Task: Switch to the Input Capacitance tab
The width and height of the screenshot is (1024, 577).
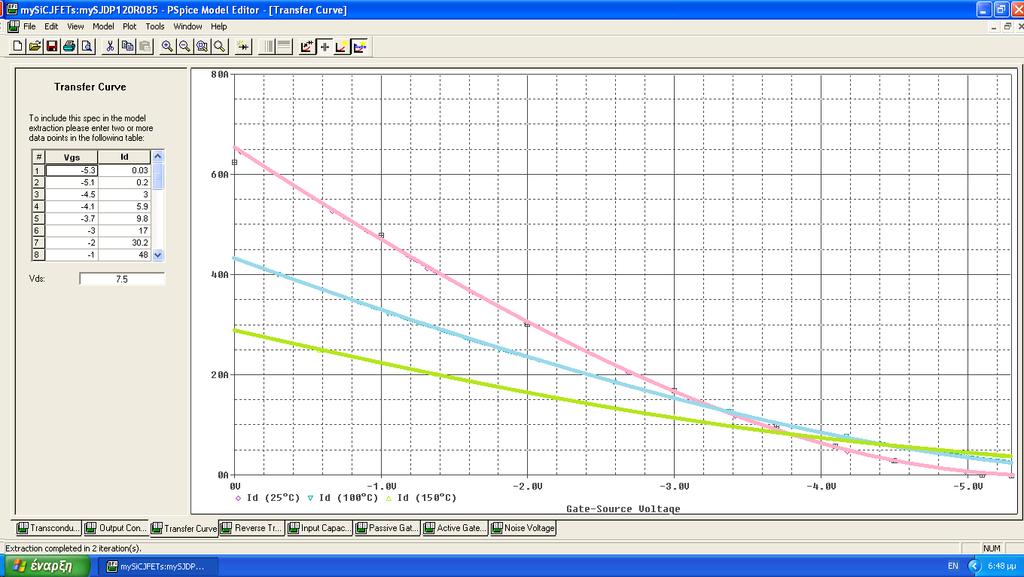Action: pos(319,528)
